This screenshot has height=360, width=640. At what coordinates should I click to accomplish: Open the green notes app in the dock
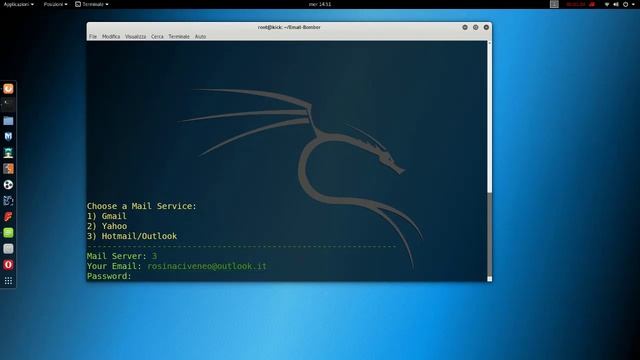[8, 233]
